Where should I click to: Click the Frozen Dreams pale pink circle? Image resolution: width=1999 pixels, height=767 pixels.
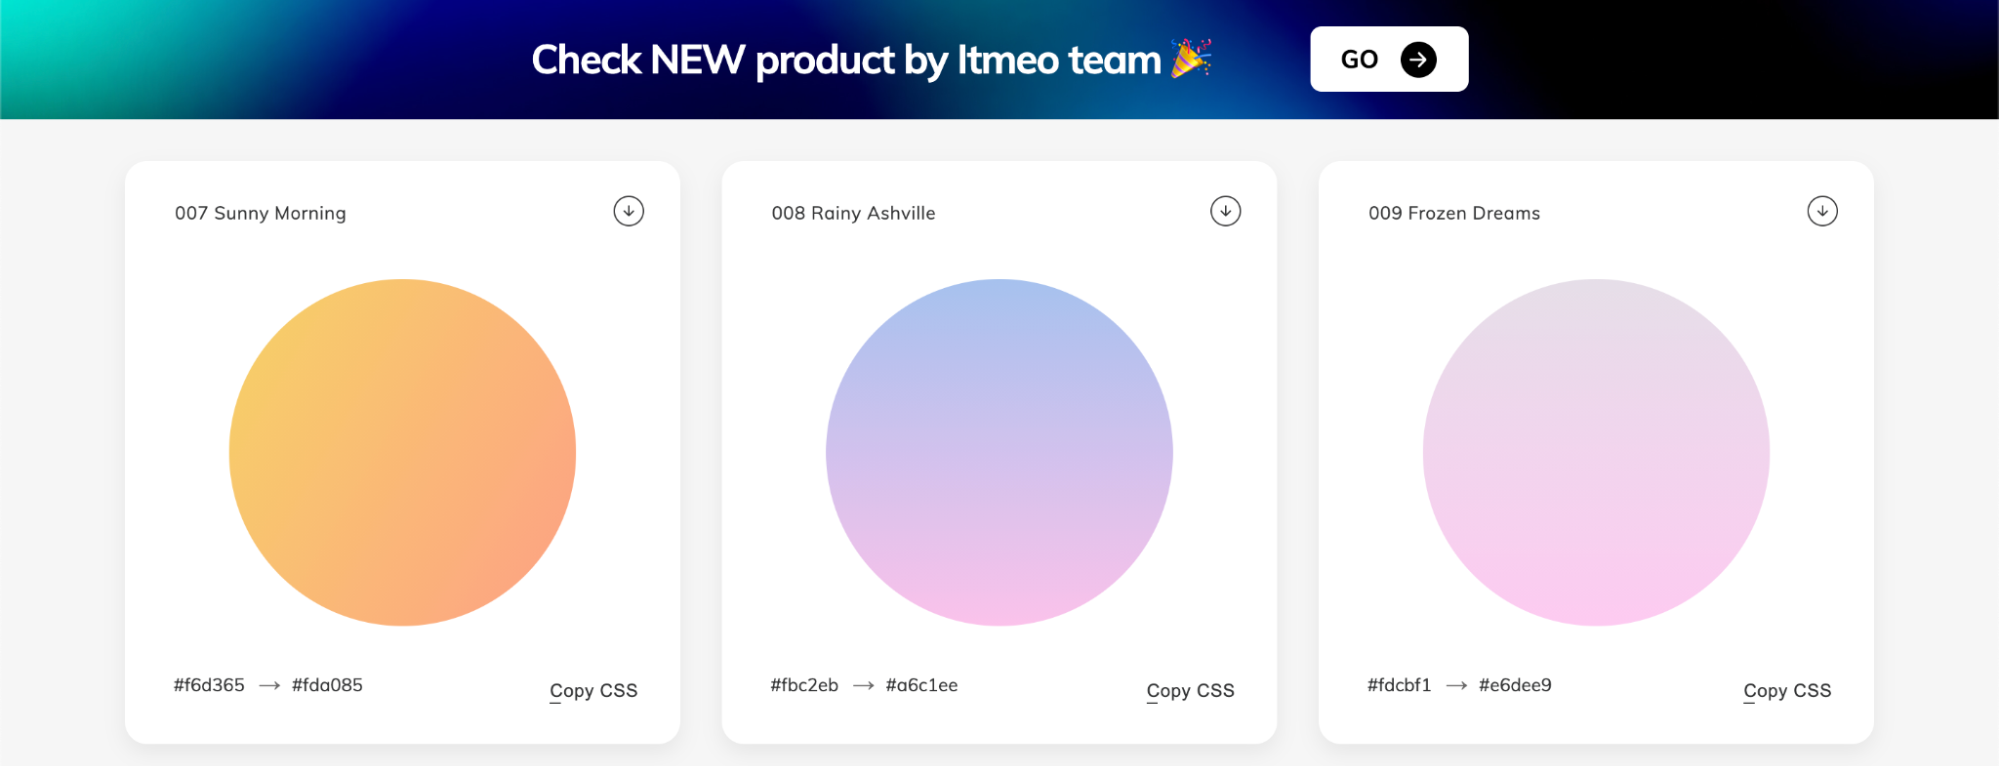pyautogui.click(x=1596, y=452)
